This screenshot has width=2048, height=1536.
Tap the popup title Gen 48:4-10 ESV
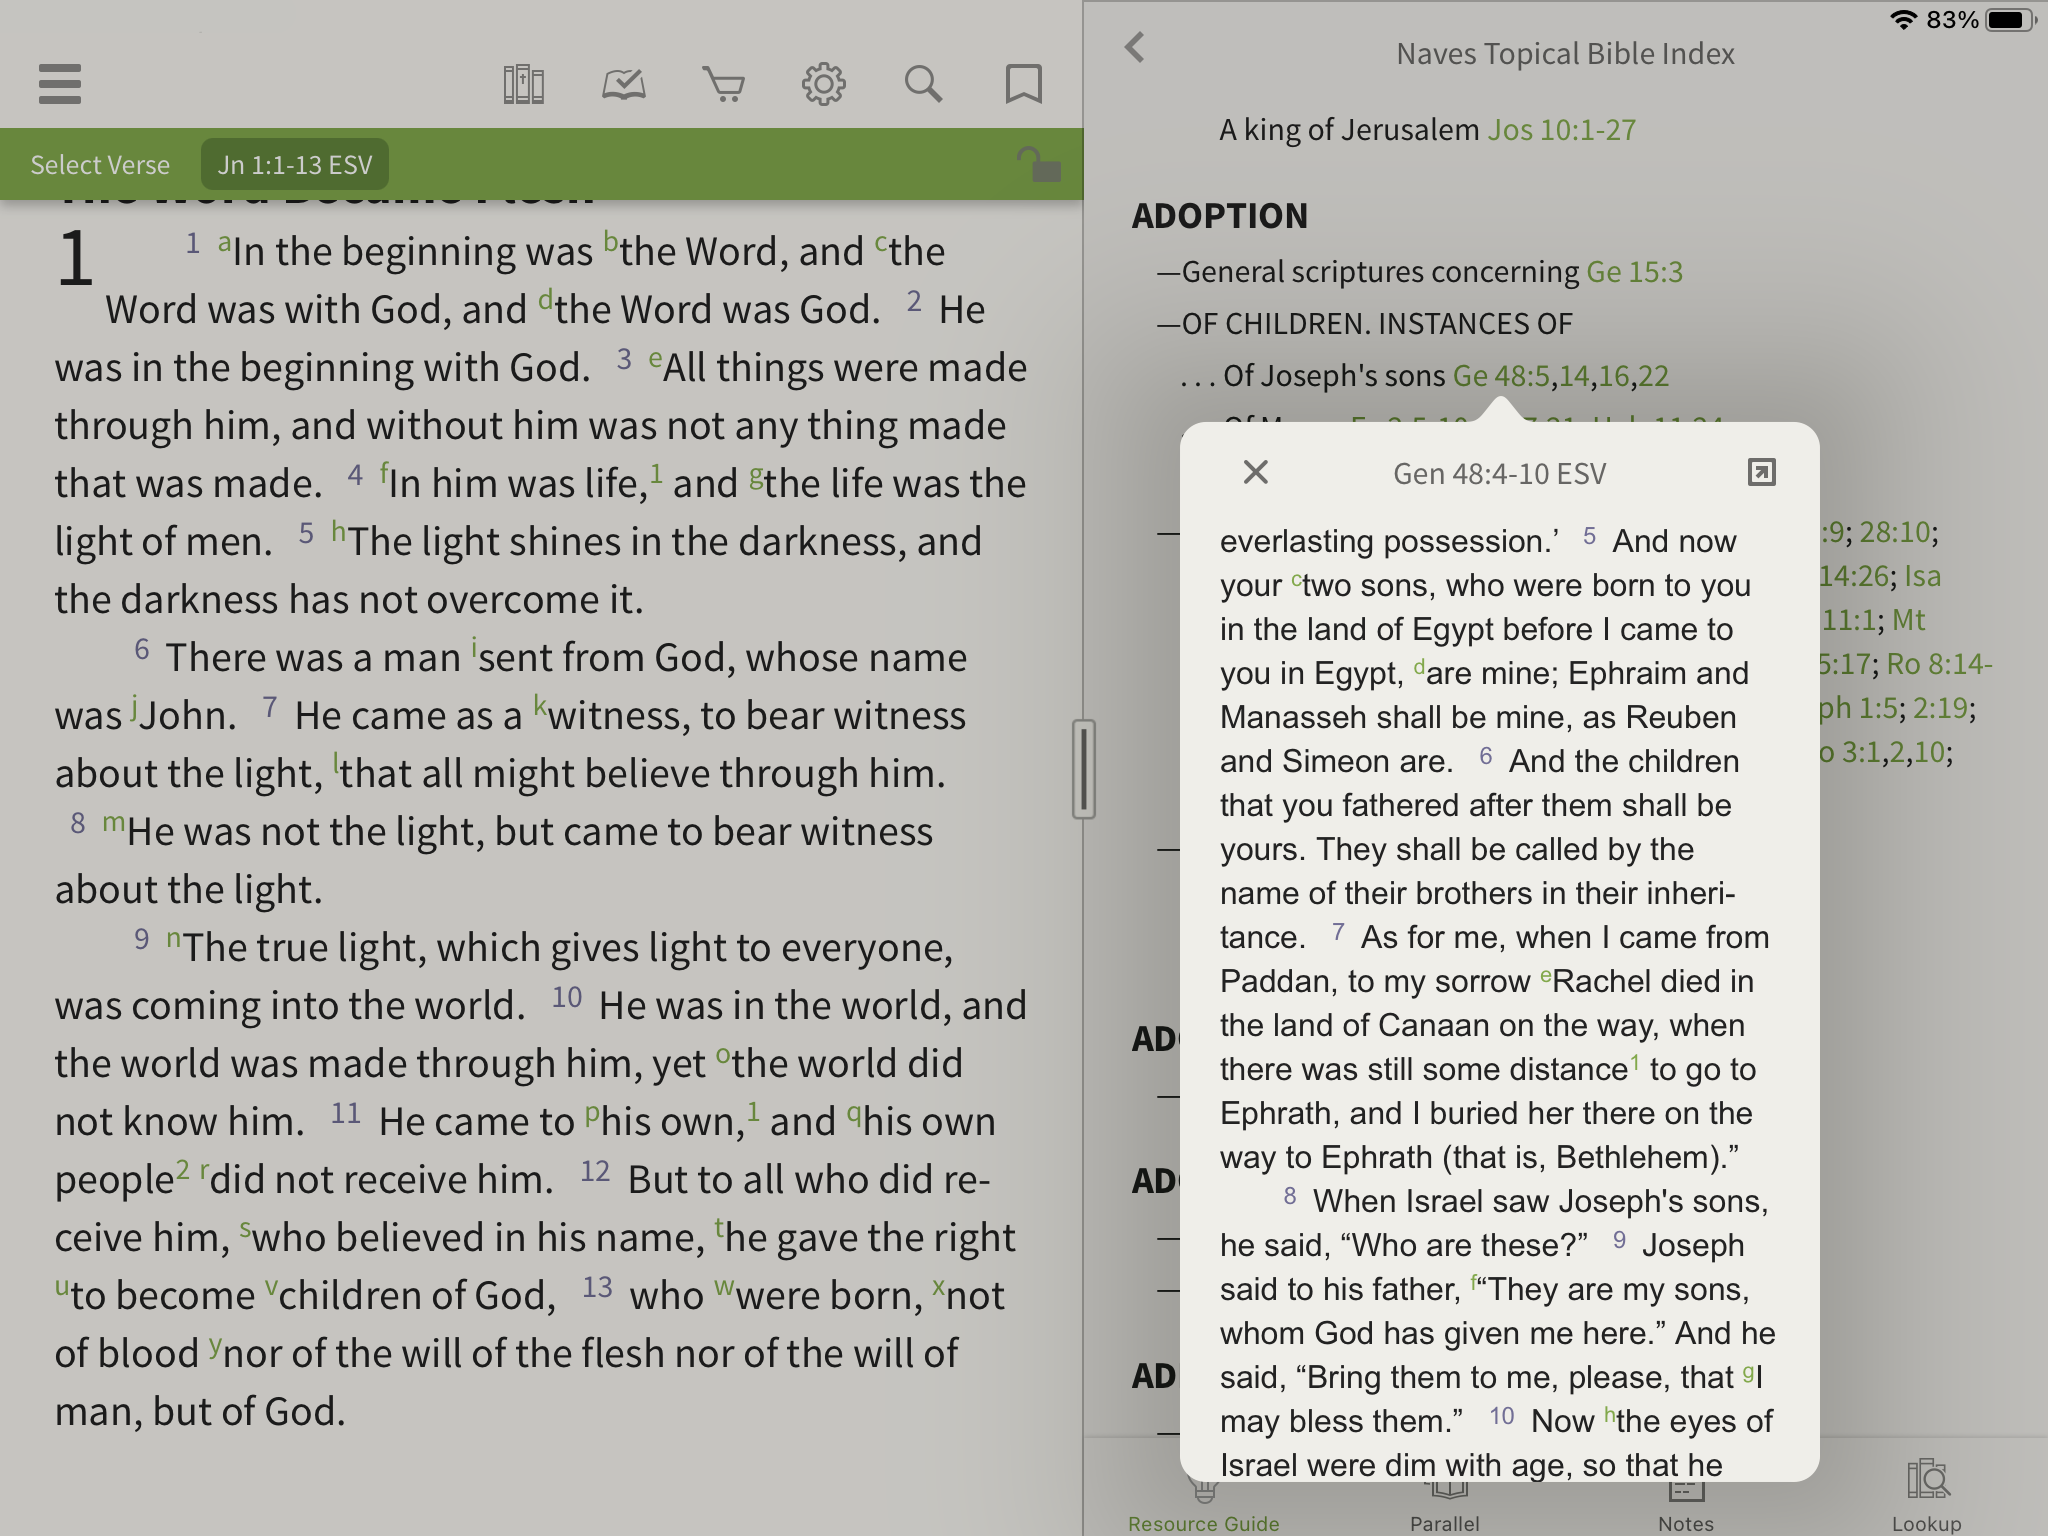(x=1500, y=473)
